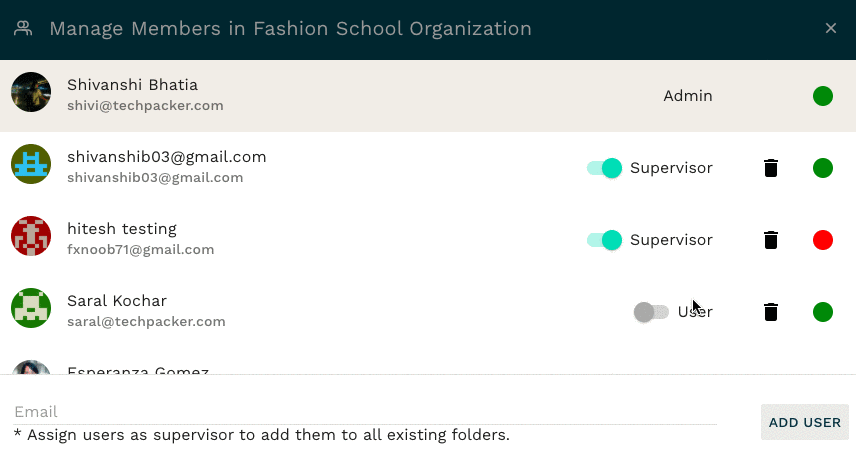Enable Supervisor toggle for Saral Kochar
Viewport: 856px width, 467px height.
tap(651, 312)
